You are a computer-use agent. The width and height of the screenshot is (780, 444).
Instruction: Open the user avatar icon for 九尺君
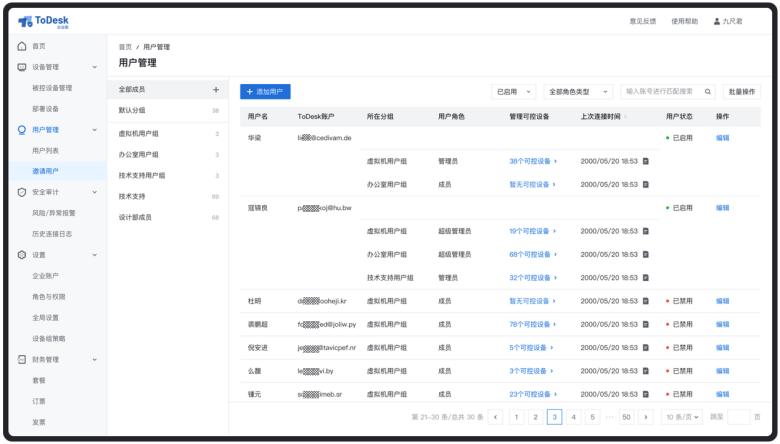(x=717, y=21)
